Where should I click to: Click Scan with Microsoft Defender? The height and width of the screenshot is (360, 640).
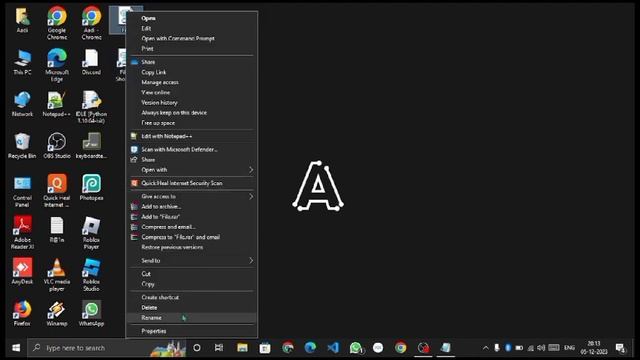click(x=192, y=149)
